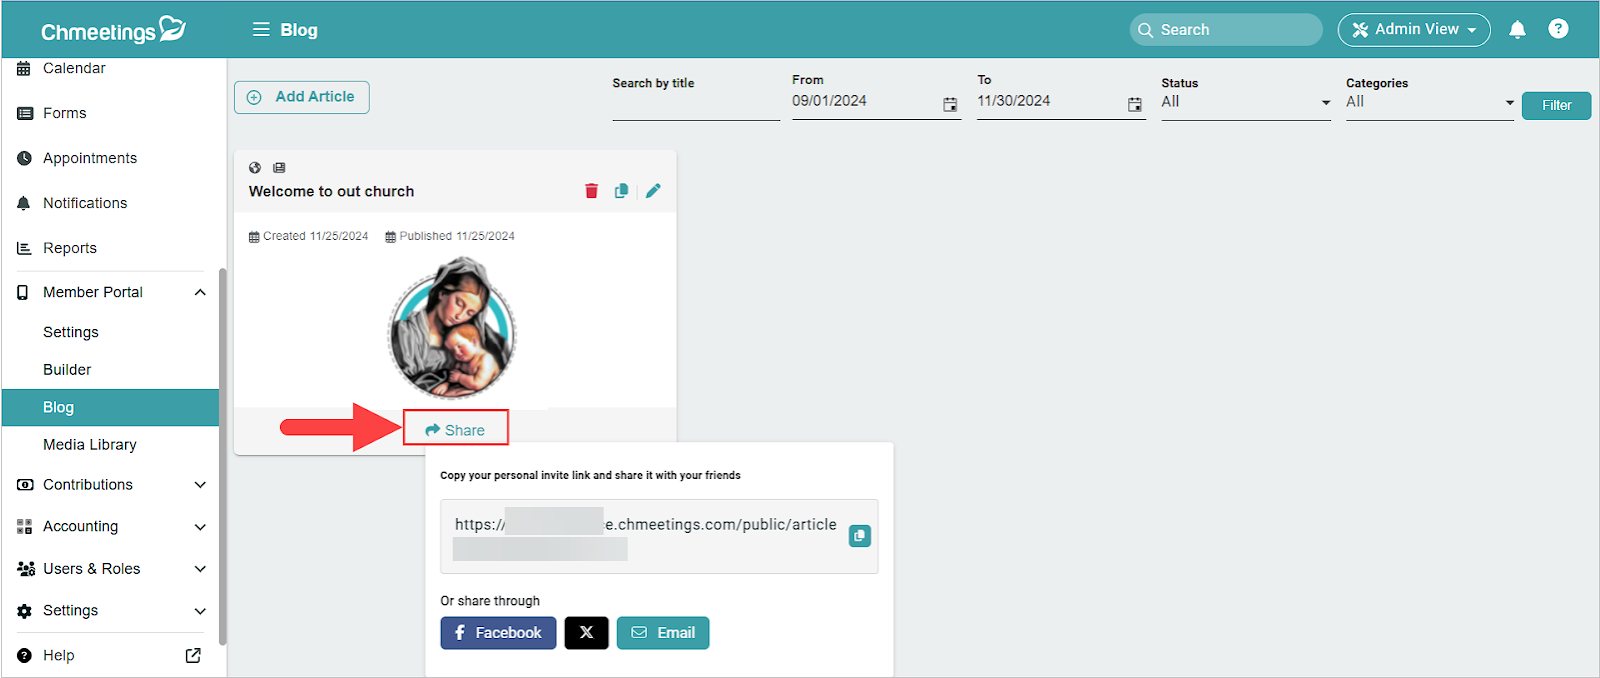Viewport: 1600px width, 678px height.
Task: Copy the invite link with the clipboard icon
Action: 859,536
